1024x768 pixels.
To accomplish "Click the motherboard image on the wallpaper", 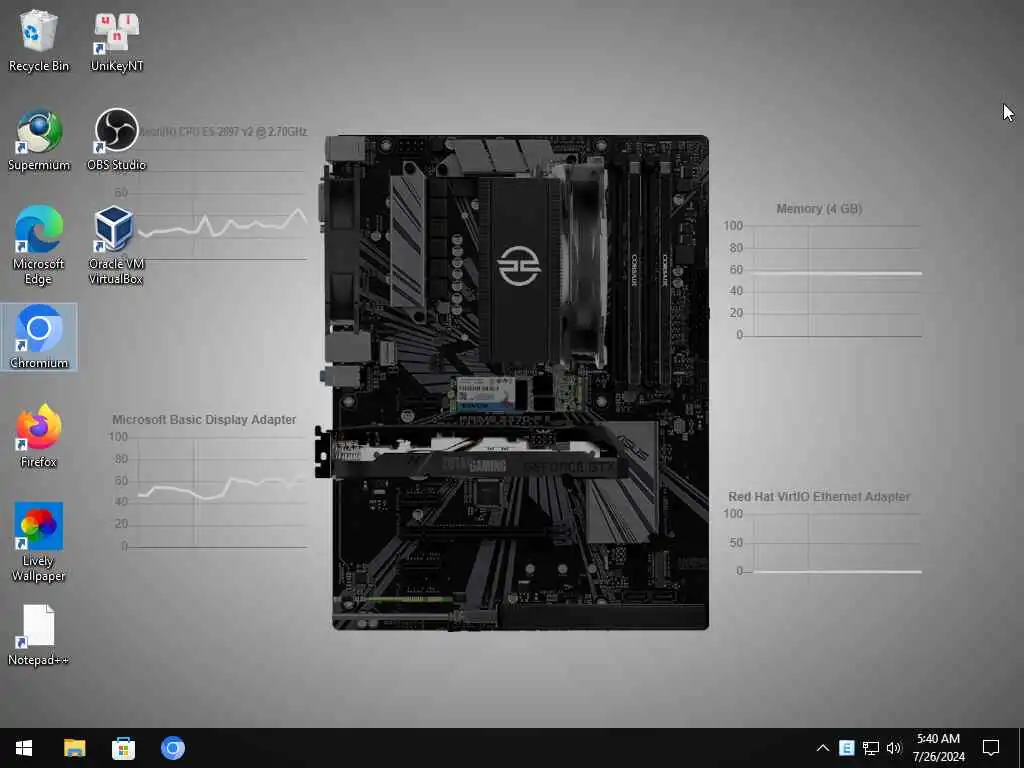I will pyautogui.click(x=513, y=383).
